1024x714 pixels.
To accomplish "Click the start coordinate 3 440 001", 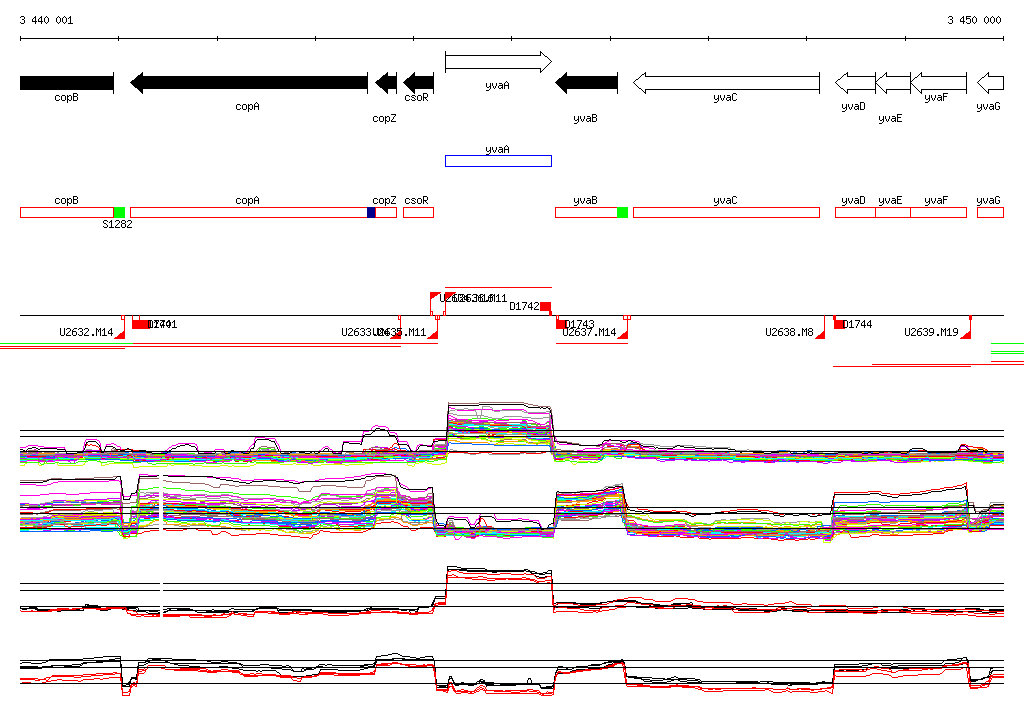I will [x=46, y=20].
